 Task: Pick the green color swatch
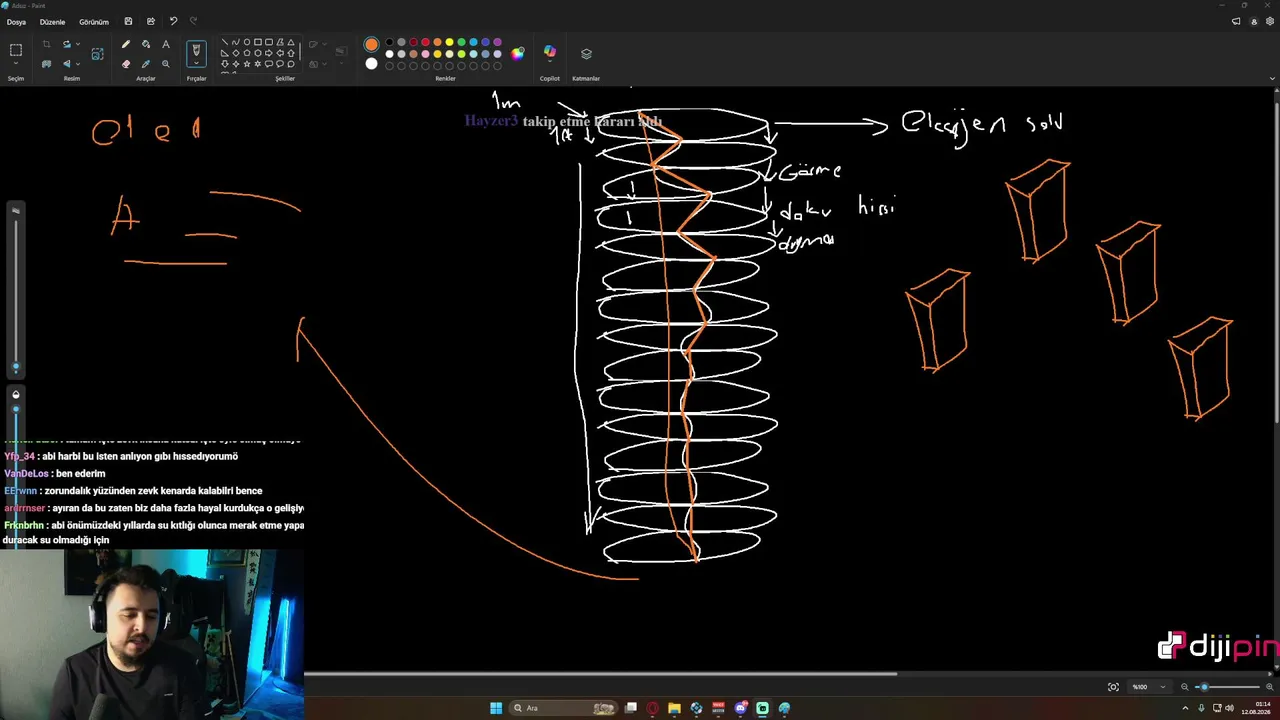click(x=462, y=43)
